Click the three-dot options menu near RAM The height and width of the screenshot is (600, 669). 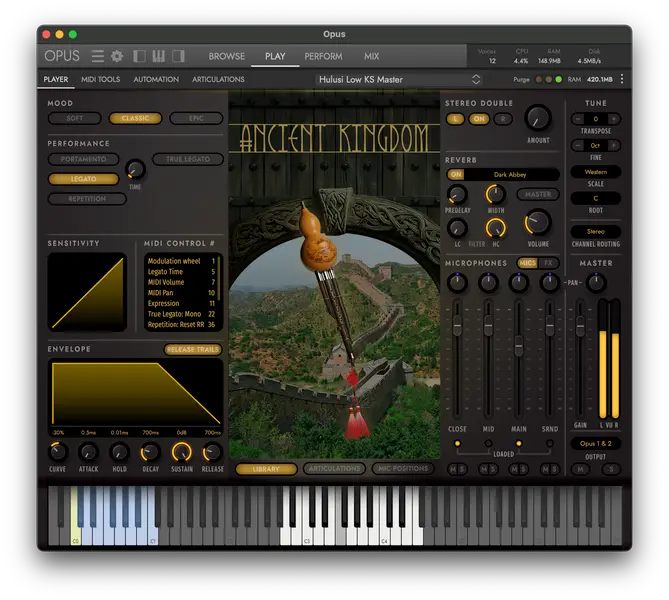(x=622, y=79)
